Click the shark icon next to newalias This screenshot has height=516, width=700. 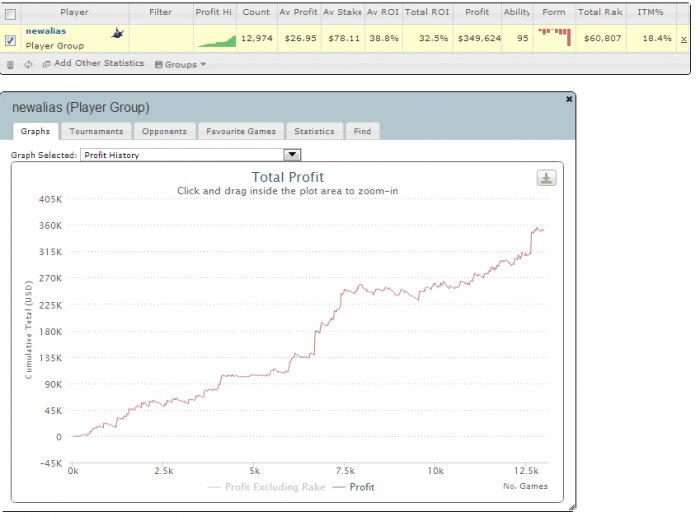pyautogui.click(x=117, y=33)
